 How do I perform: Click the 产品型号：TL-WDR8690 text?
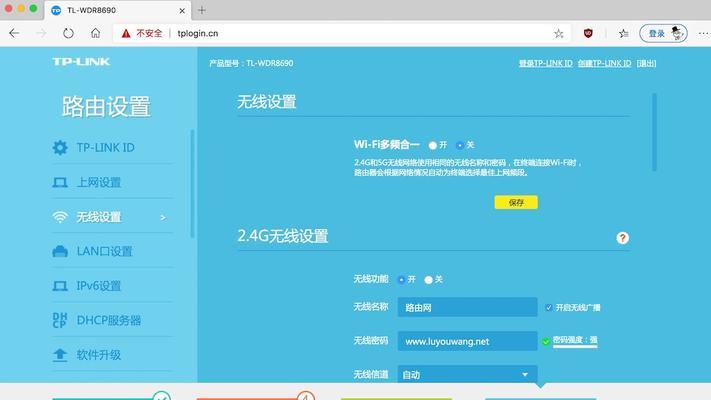click(251, 63)
